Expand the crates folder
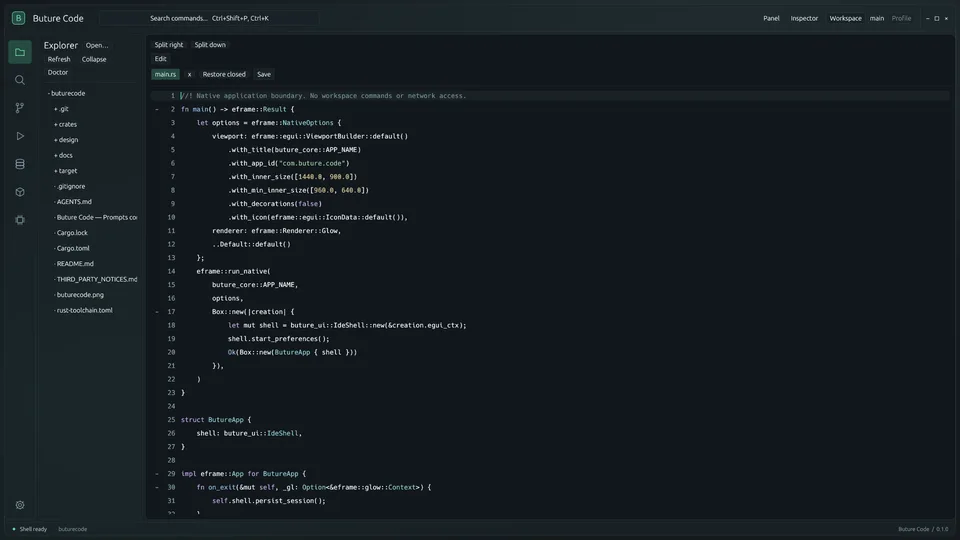Image resolution: width=960 pixels, height=540 pixels. click(x=66, y=124)
